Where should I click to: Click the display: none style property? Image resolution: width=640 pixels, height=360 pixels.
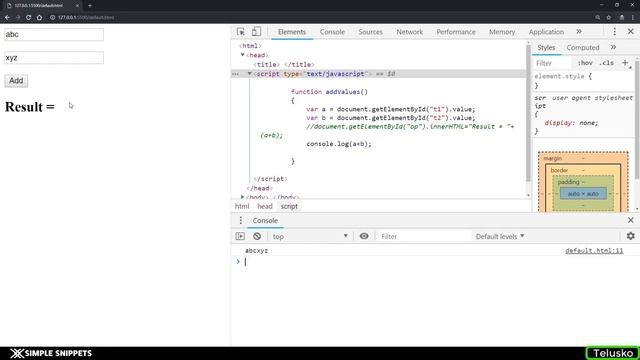pos(571,123)
